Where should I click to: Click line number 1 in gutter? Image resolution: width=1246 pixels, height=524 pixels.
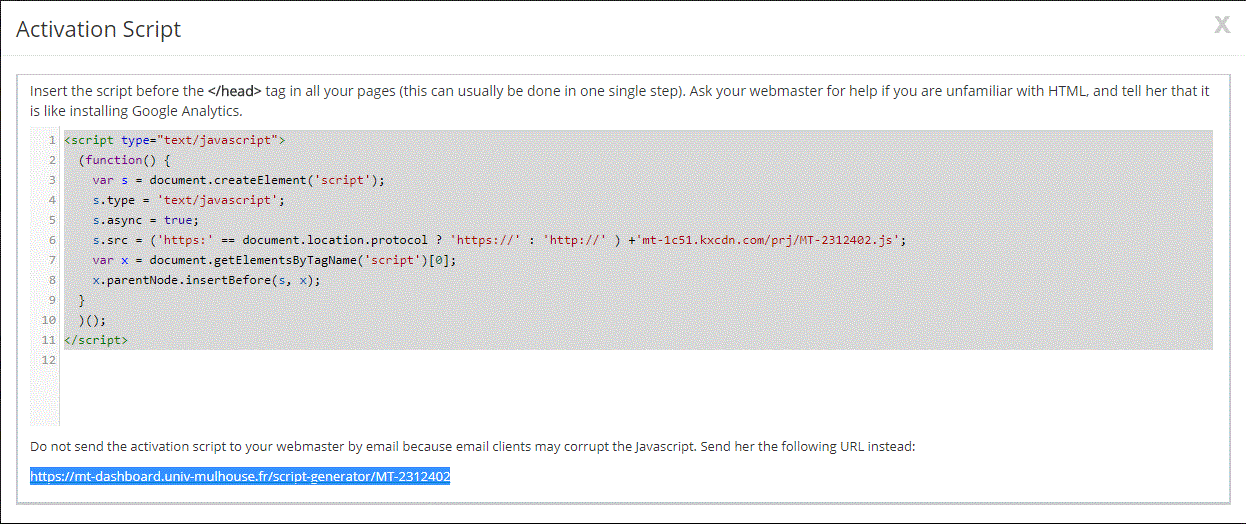(x=52, y=140)
